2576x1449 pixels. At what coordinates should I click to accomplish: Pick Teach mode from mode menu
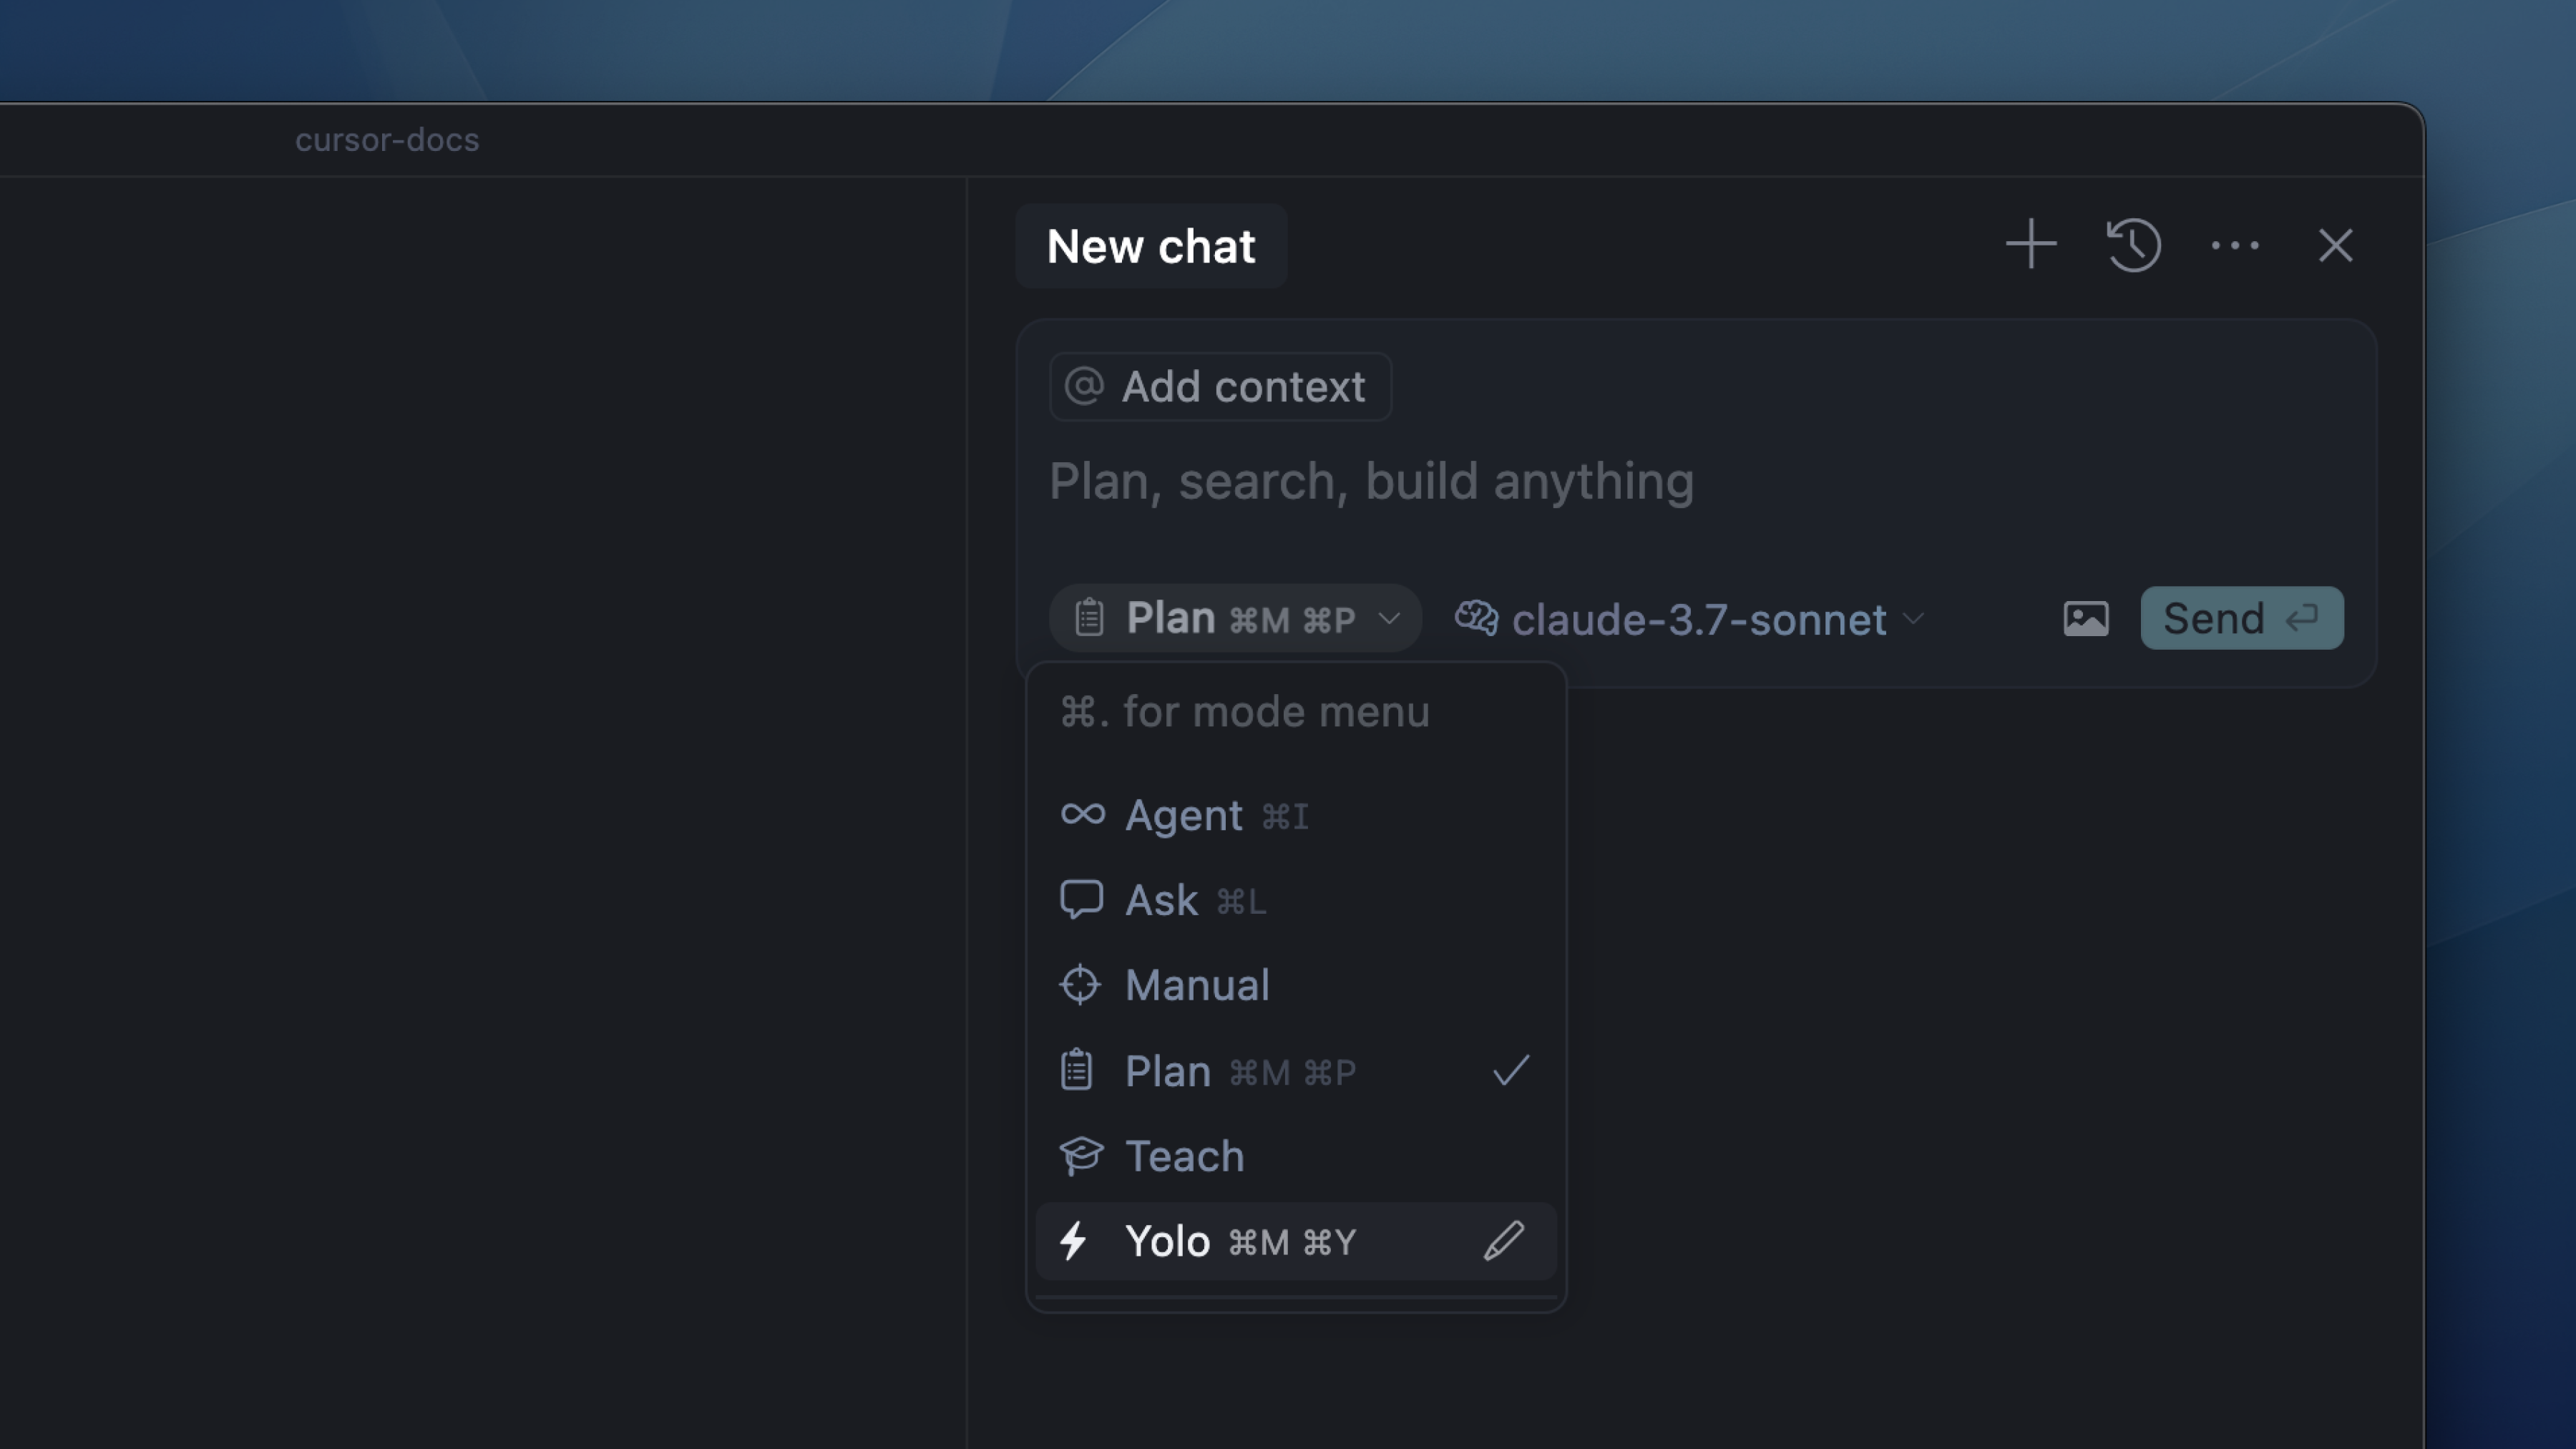[1184, 1157]
